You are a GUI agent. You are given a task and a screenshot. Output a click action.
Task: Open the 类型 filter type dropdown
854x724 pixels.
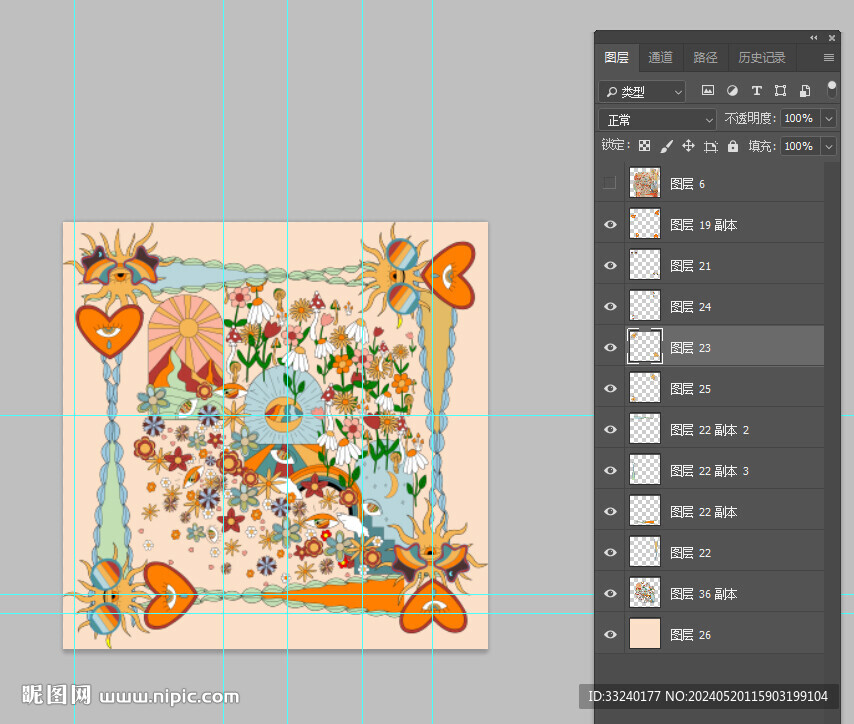(x=642, y=92)
